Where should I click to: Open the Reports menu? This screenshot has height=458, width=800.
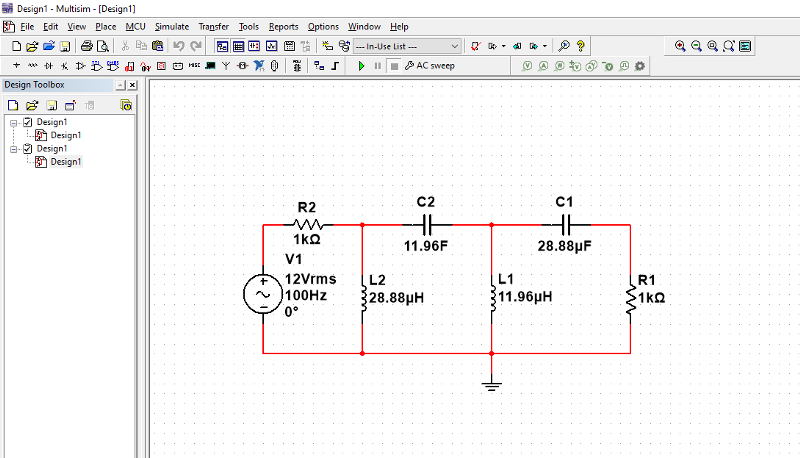point(283,26)
